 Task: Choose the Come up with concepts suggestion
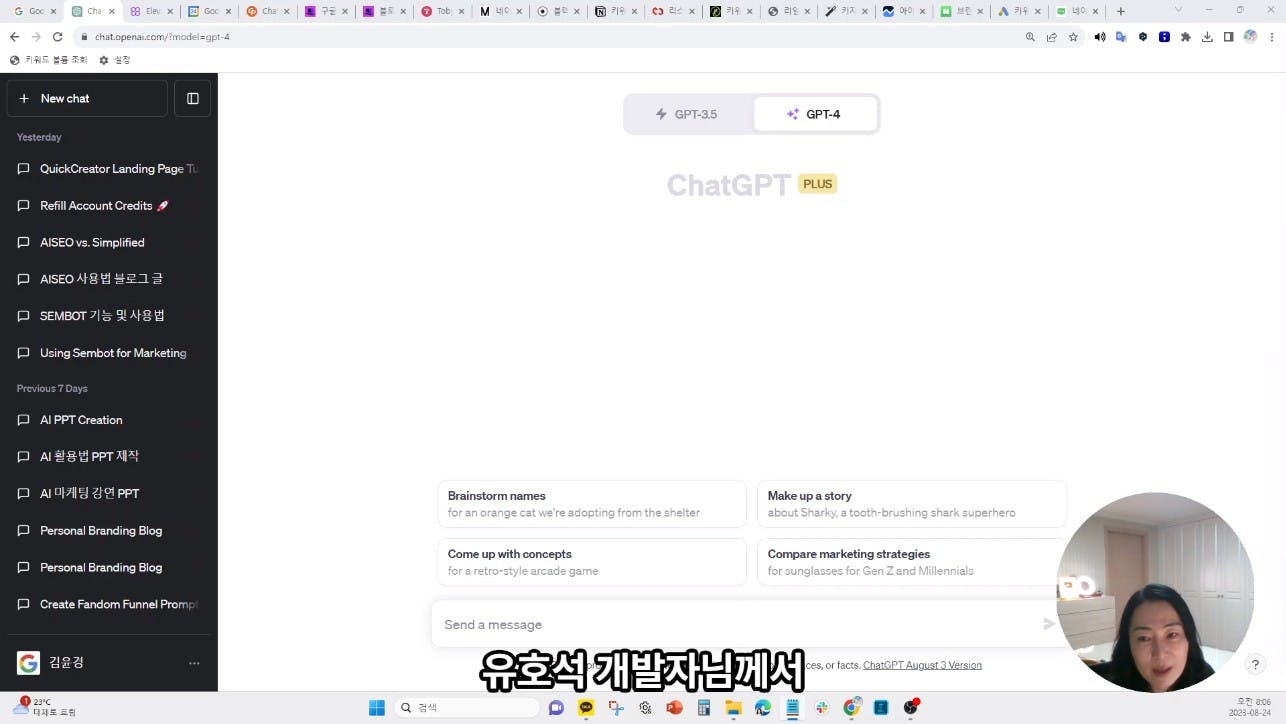(x=592, y=562)
